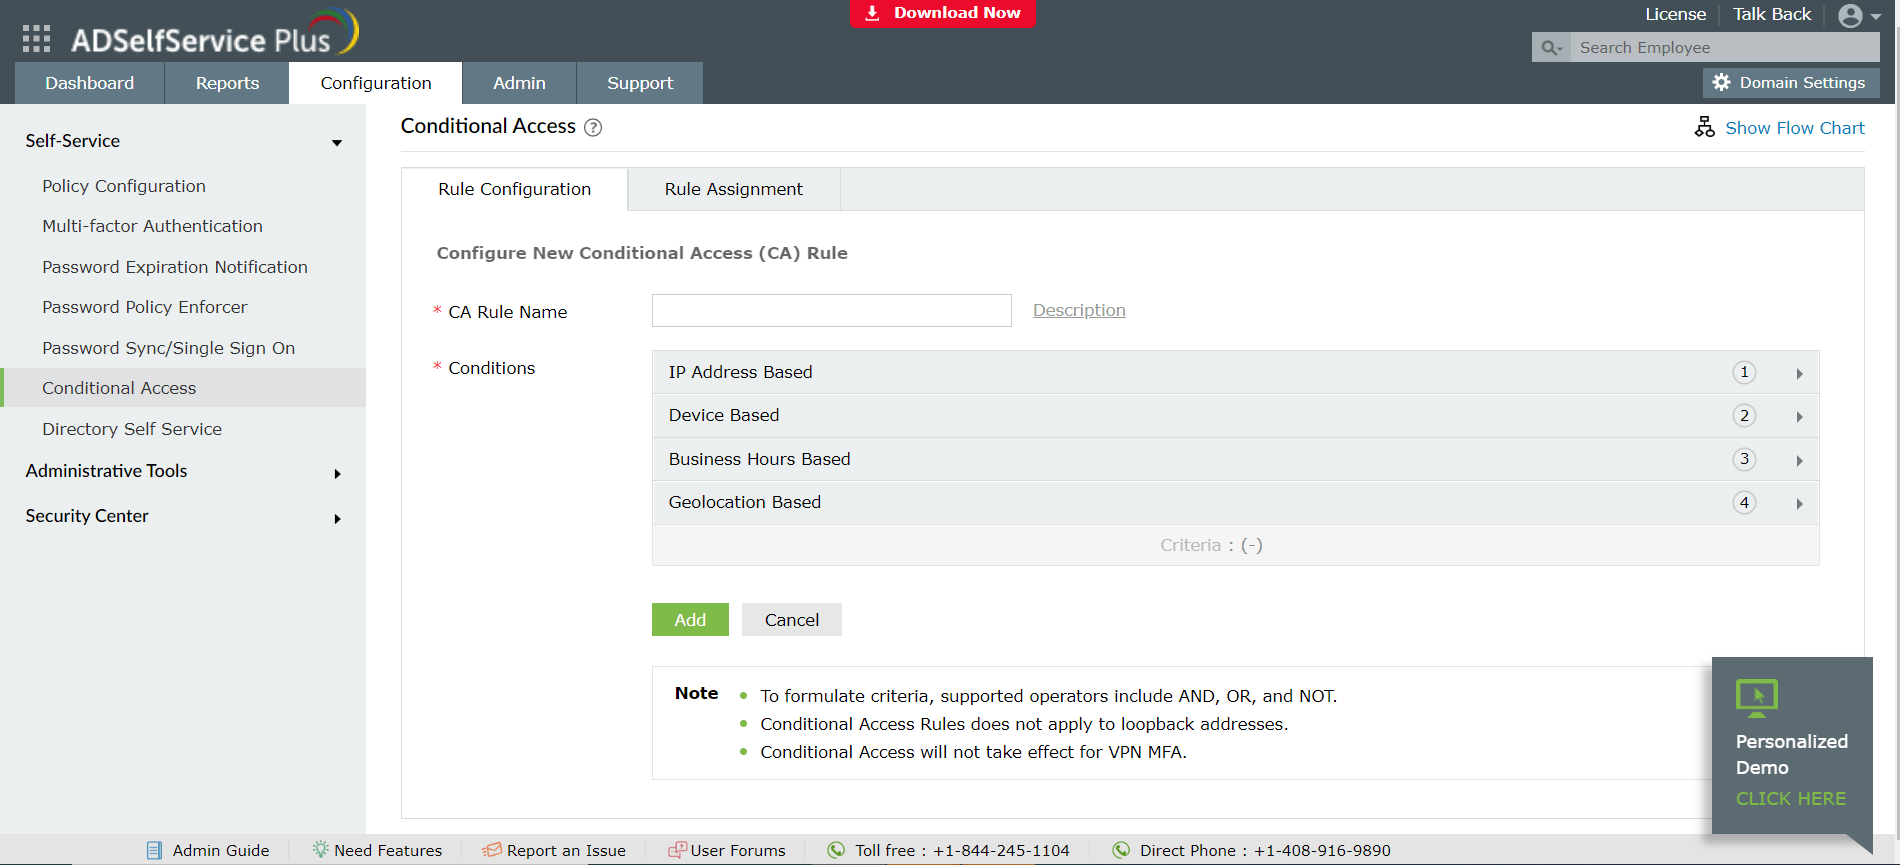Expand Device Based condition
This screenshot has width=1900, height=865.
(x=1799, y=417)
